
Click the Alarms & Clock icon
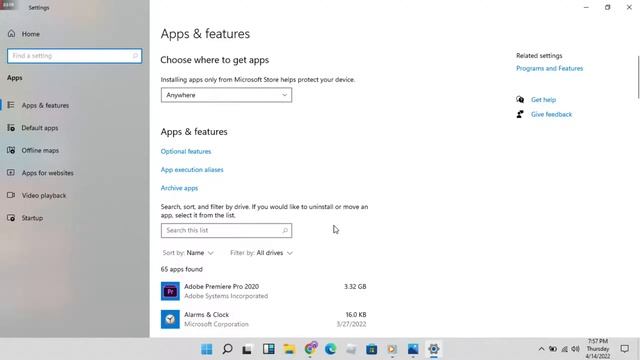(x=170, y=320)
